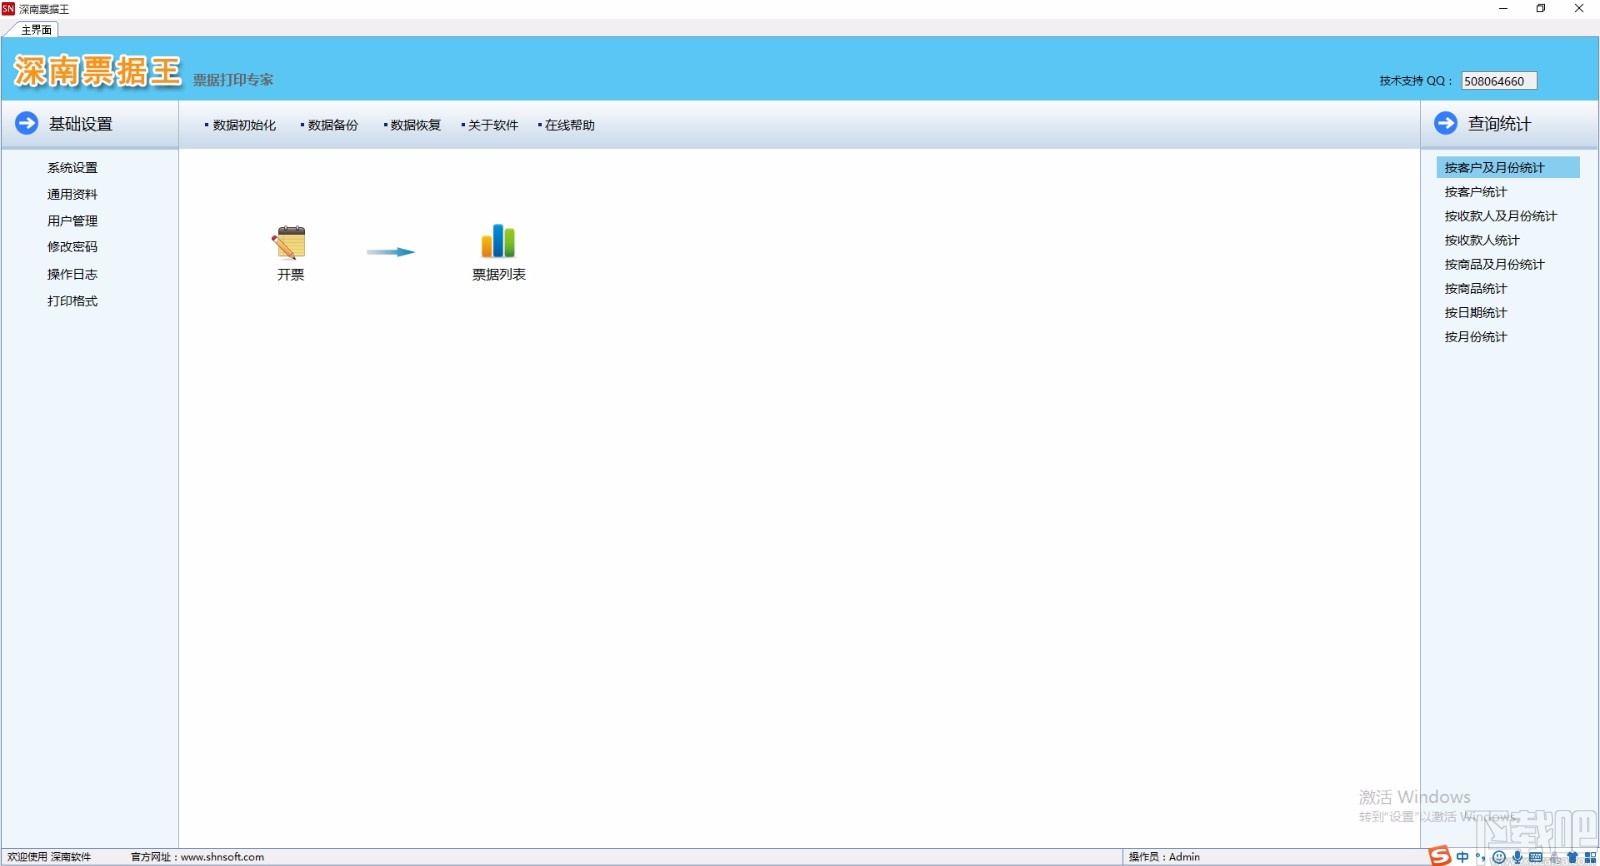Open the soft keyboard icon
Screen dimensions: 1600x866
(x=1536, y=857)
